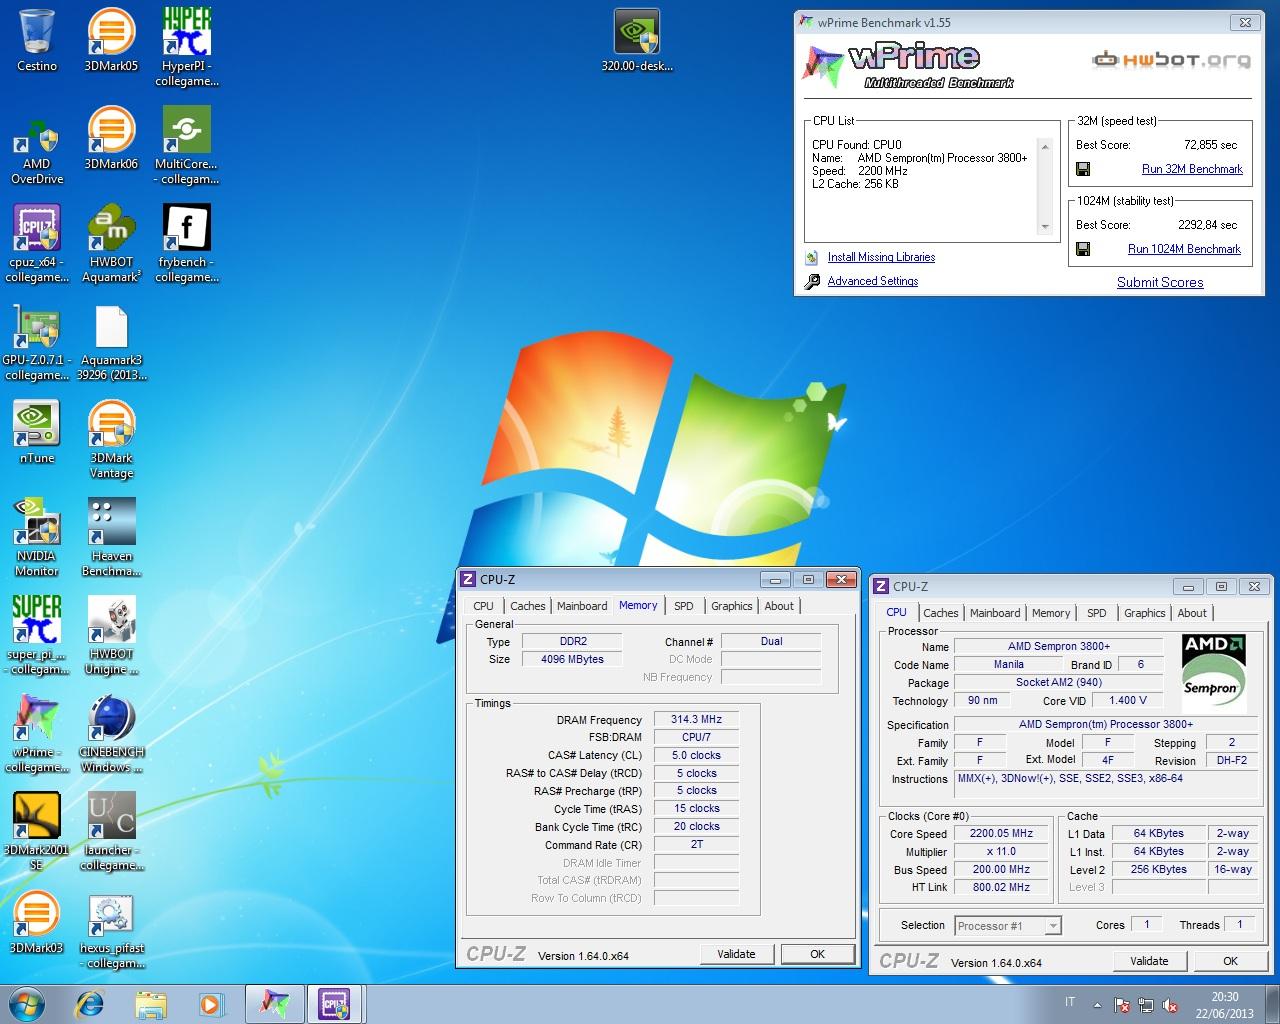
Task: Click Install Missing Libraries link
Action: click(x=881, y=257)
